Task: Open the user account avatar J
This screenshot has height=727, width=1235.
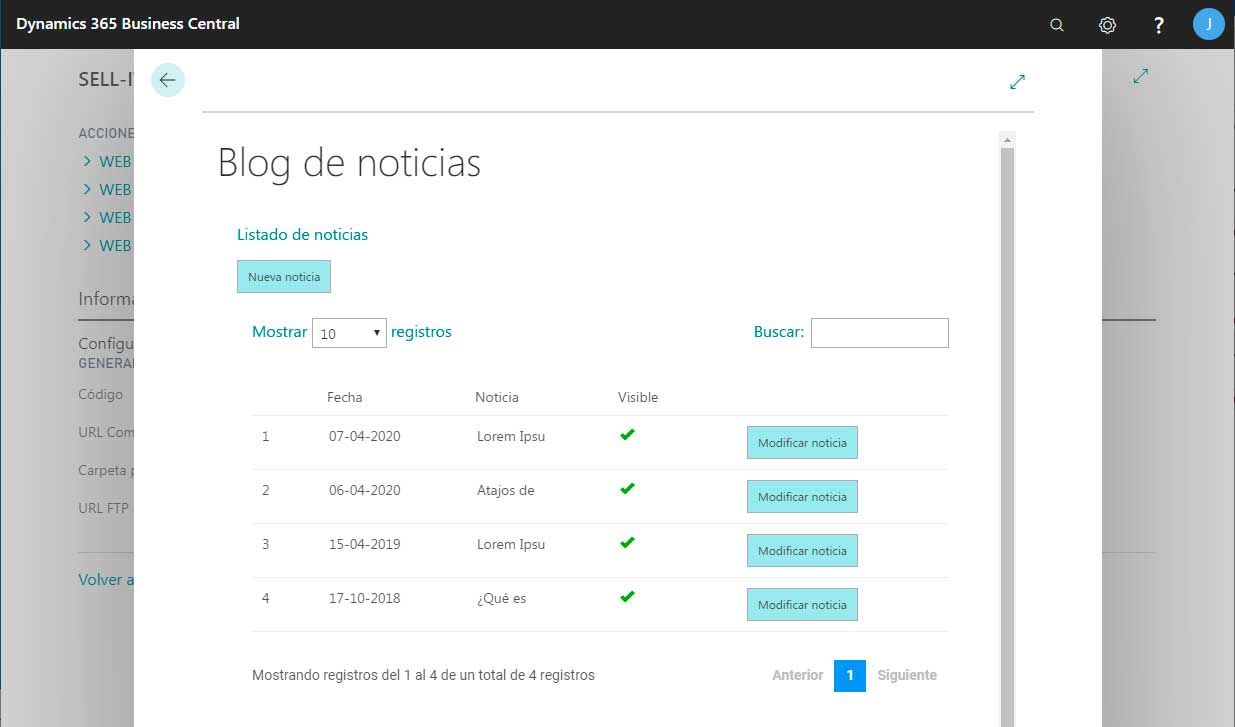Action: (1209, 24)
